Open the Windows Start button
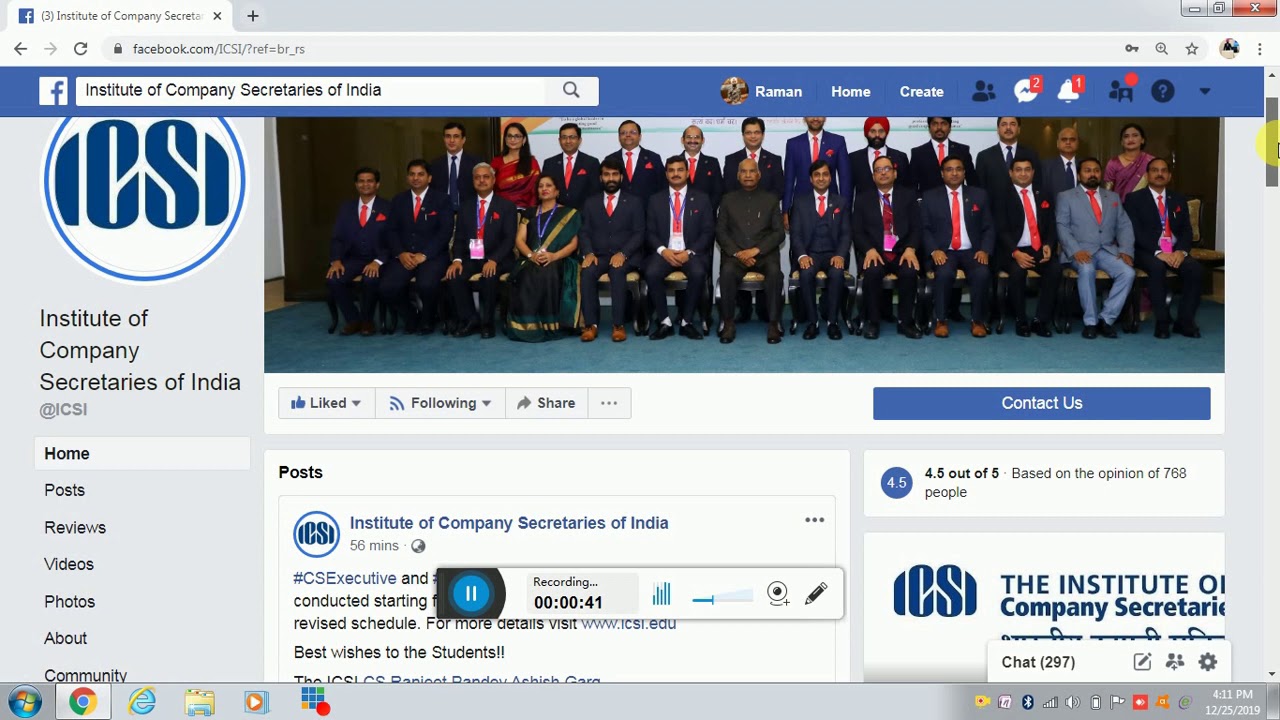Viewport: 1280px width, 720px height. [x=25, y=702]
